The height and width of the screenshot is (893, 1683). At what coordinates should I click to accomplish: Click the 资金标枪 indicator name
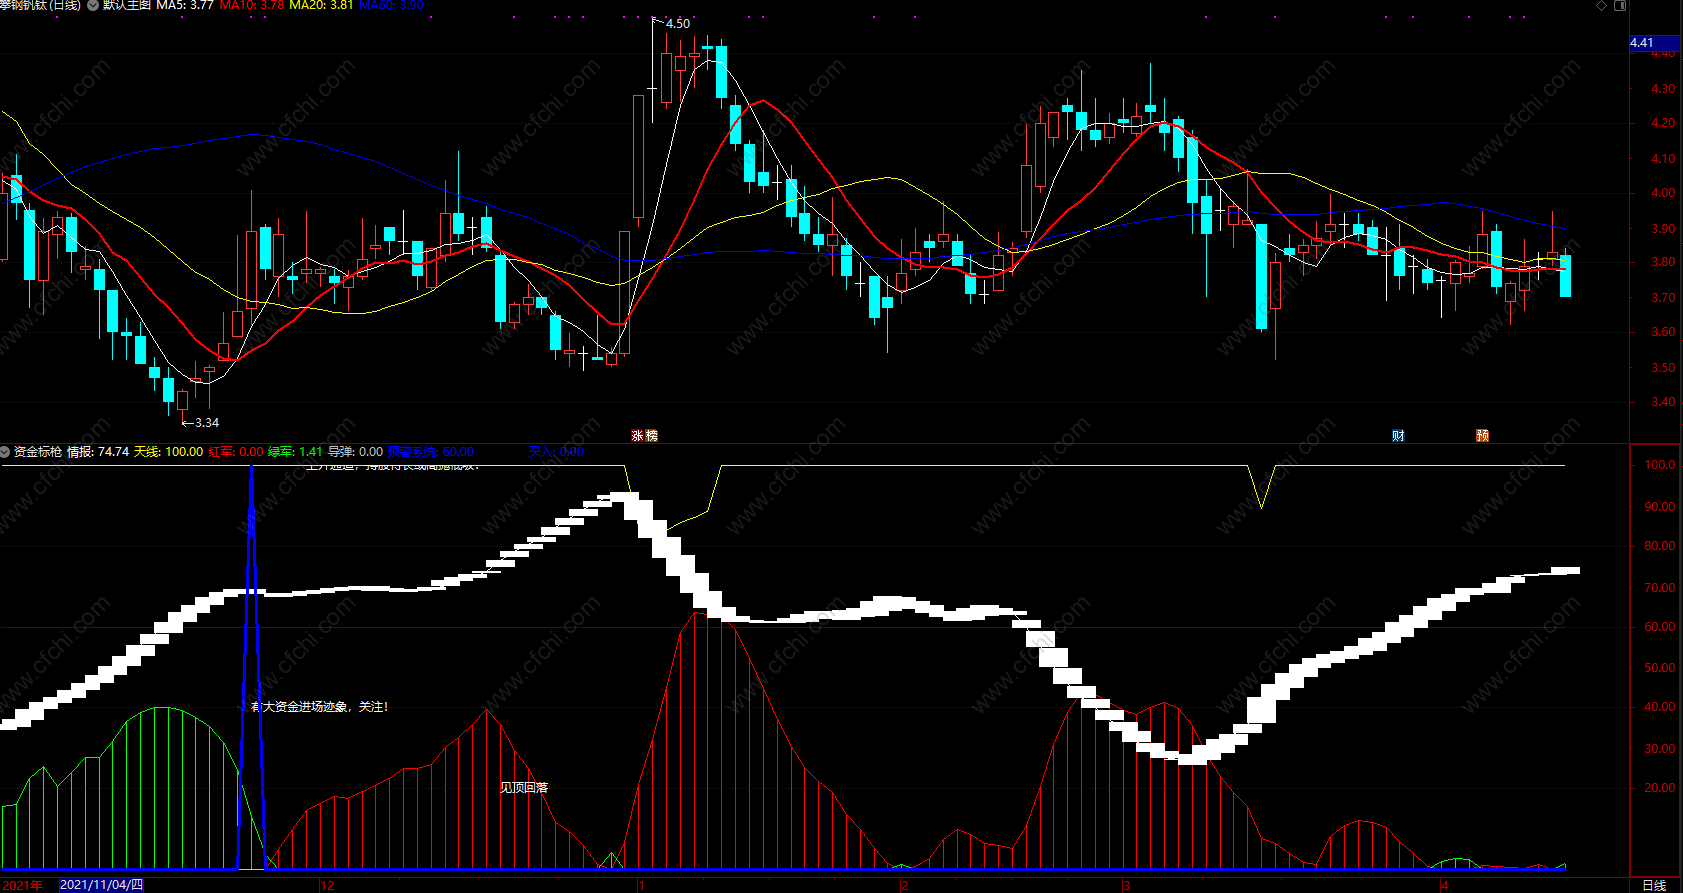pos(37,452)
